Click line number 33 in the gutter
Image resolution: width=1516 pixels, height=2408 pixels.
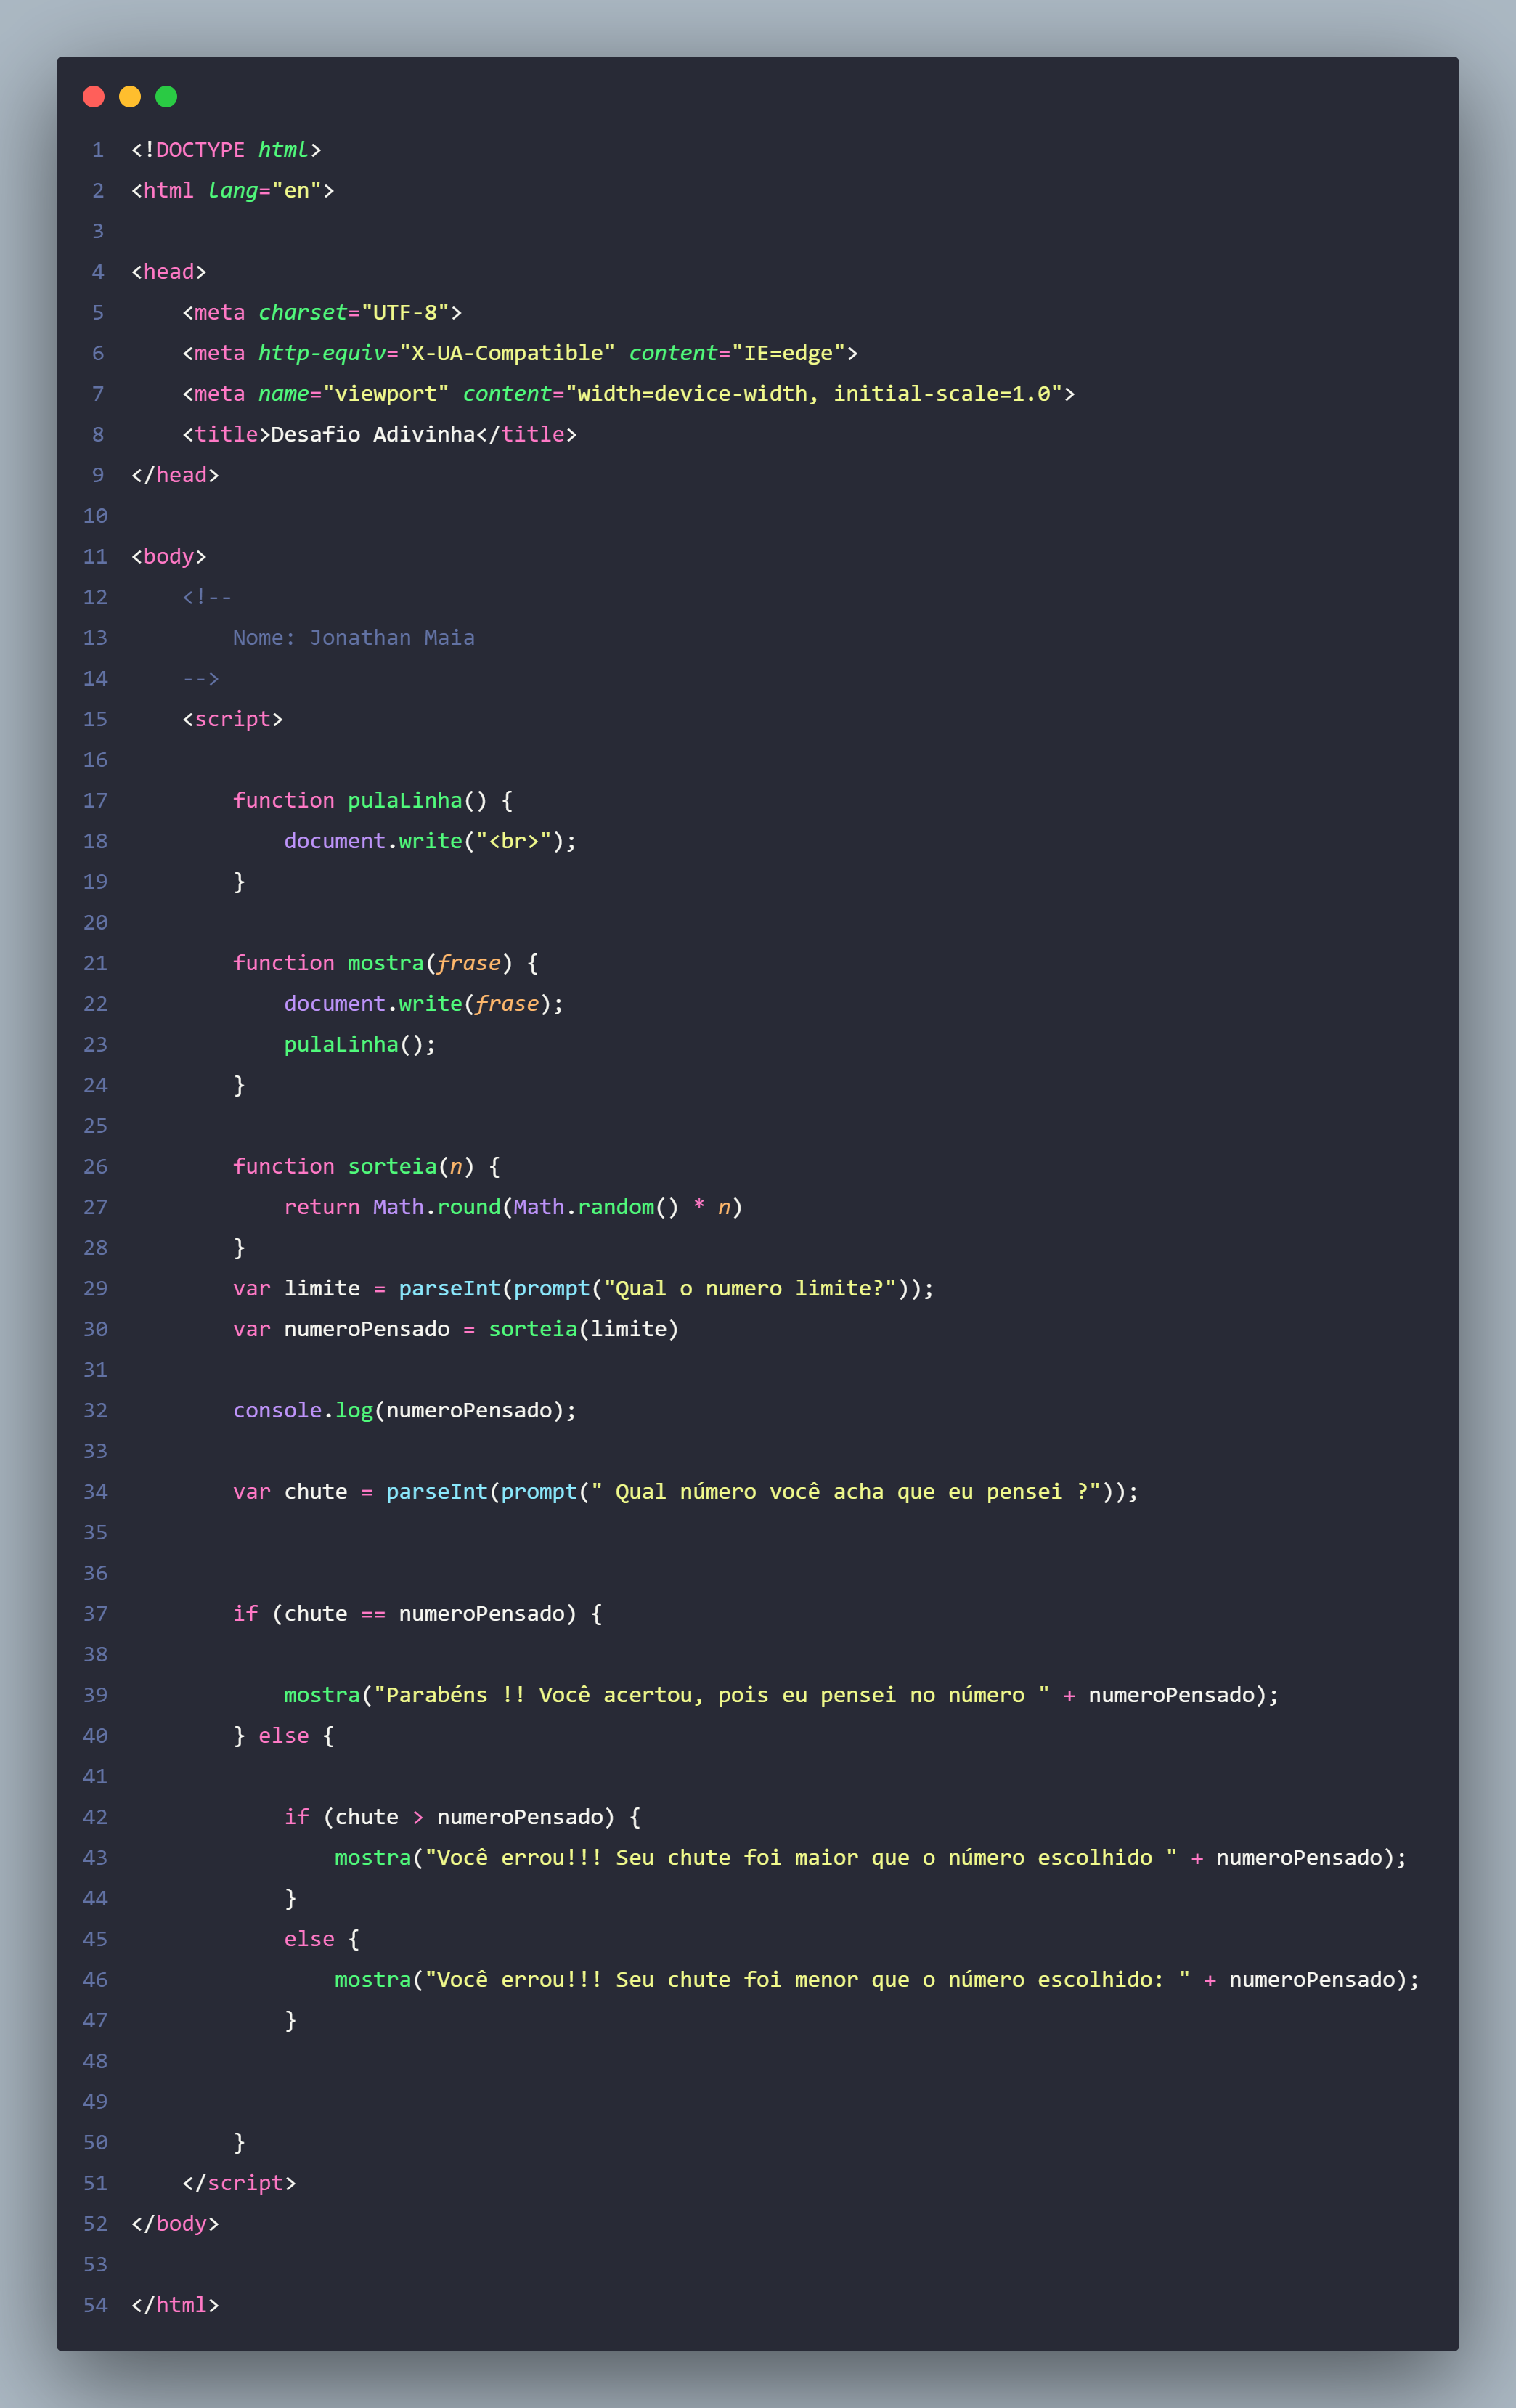click(95, 1451)
